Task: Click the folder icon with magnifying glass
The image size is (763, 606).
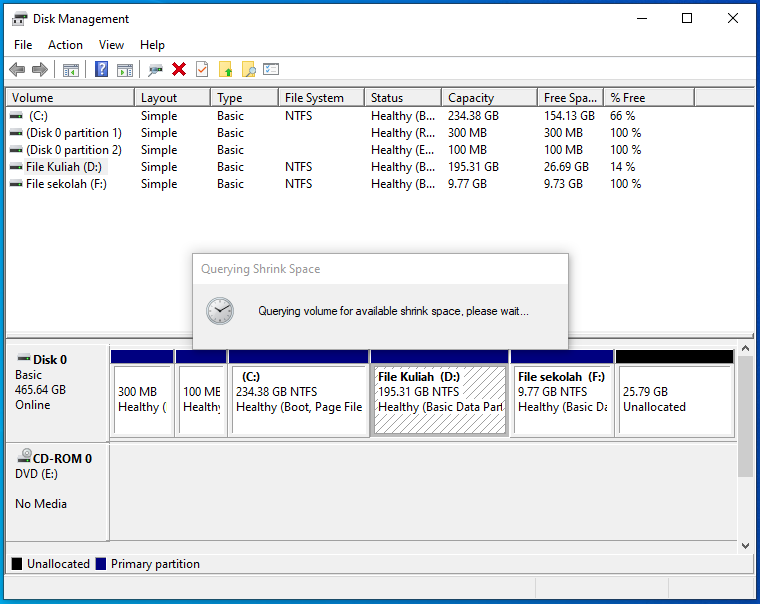Action: point(248,70)
